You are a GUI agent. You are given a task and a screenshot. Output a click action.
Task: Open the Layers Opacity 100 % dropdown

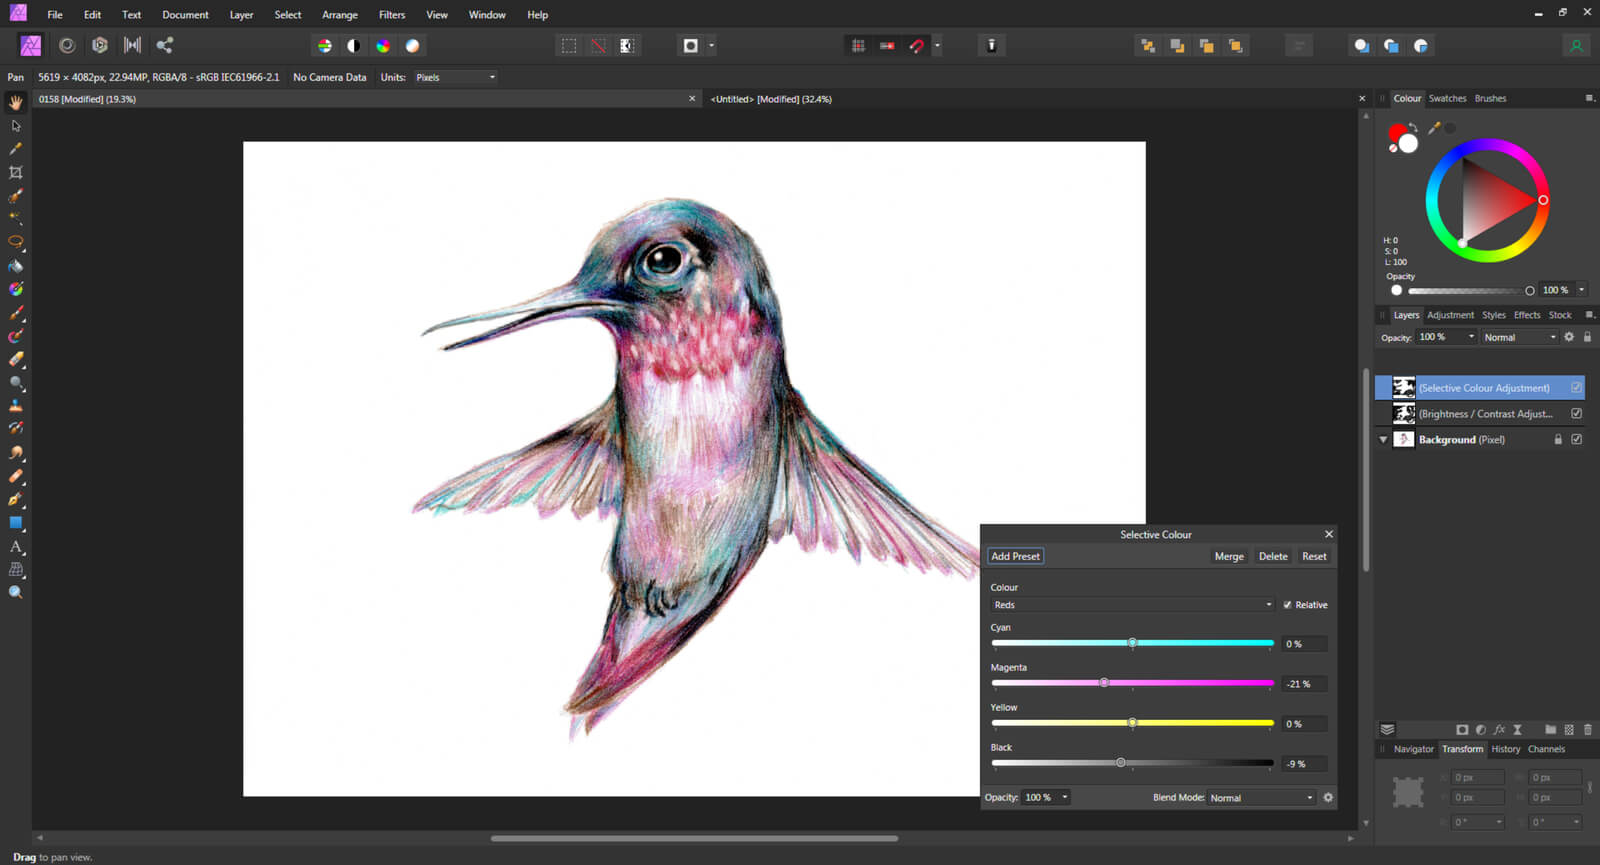[x=1447, y=337]
